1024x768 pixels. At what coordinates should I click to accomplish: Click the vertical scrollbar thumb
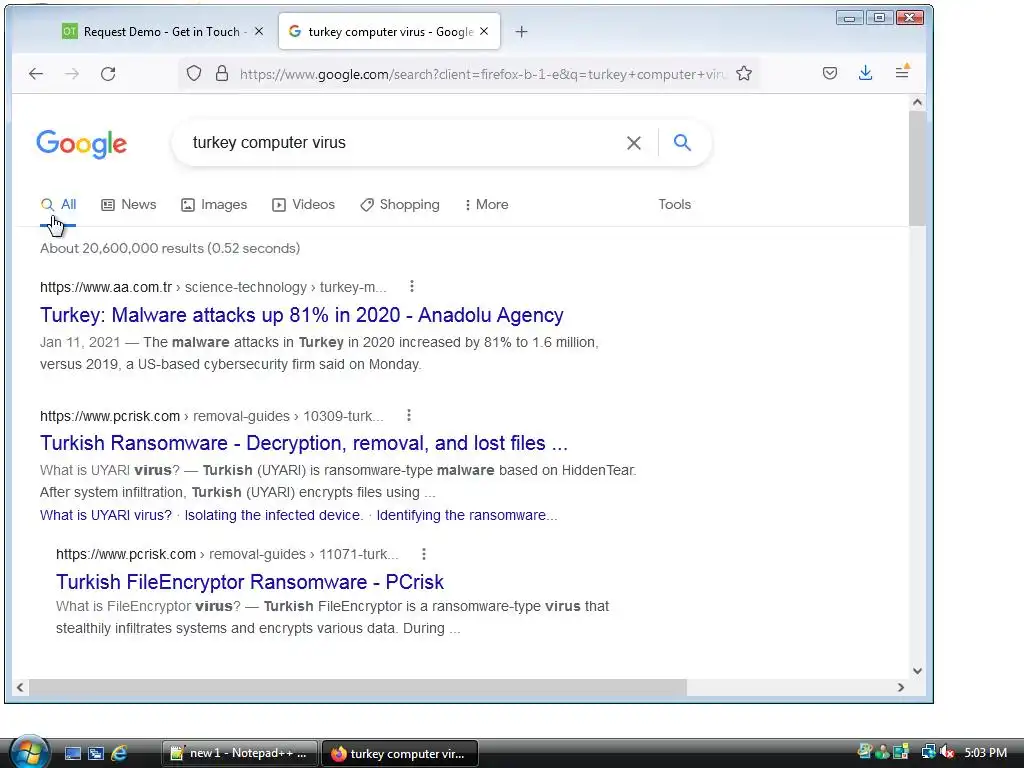point(917,168)
